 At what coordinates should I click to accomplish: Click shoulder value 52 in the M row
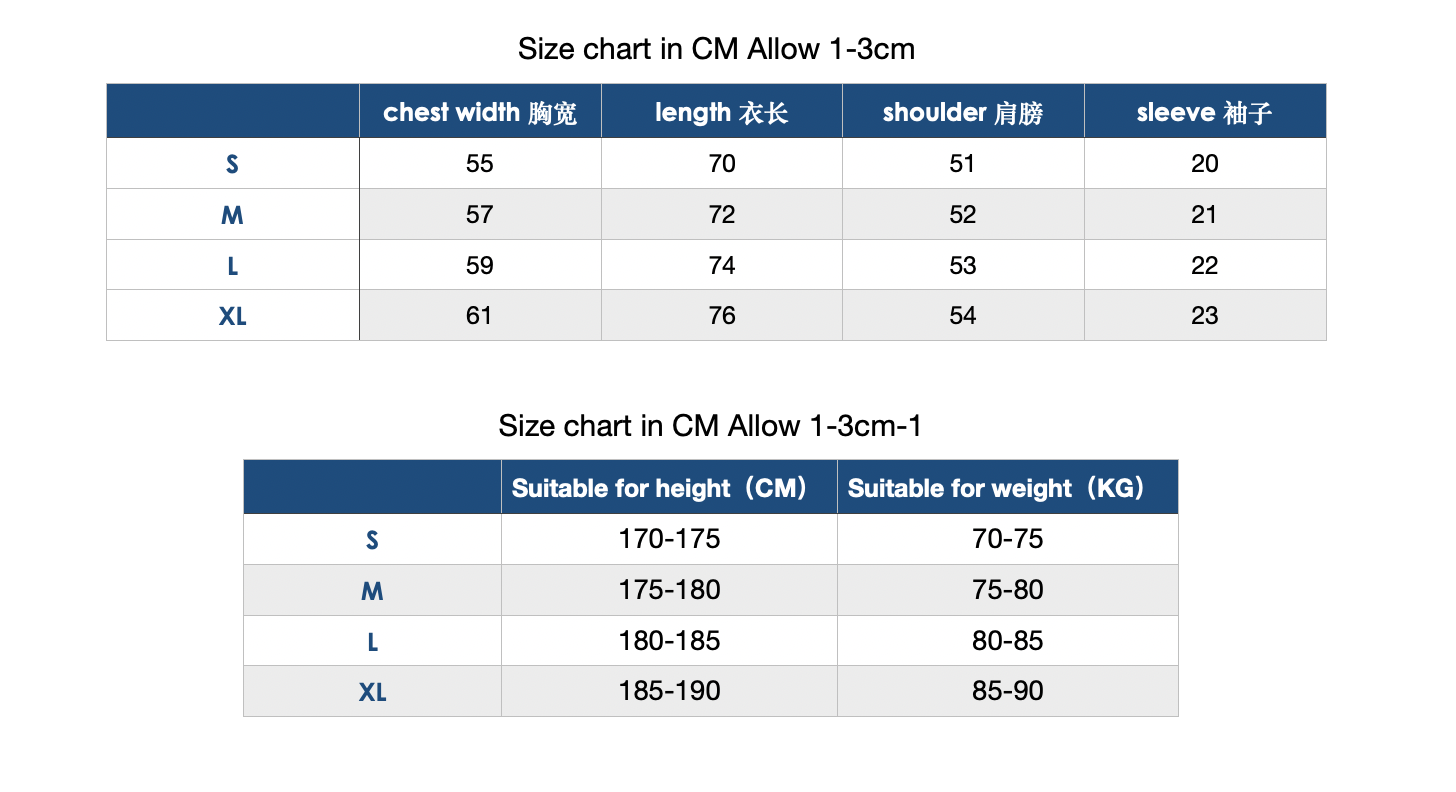[963, 215]
